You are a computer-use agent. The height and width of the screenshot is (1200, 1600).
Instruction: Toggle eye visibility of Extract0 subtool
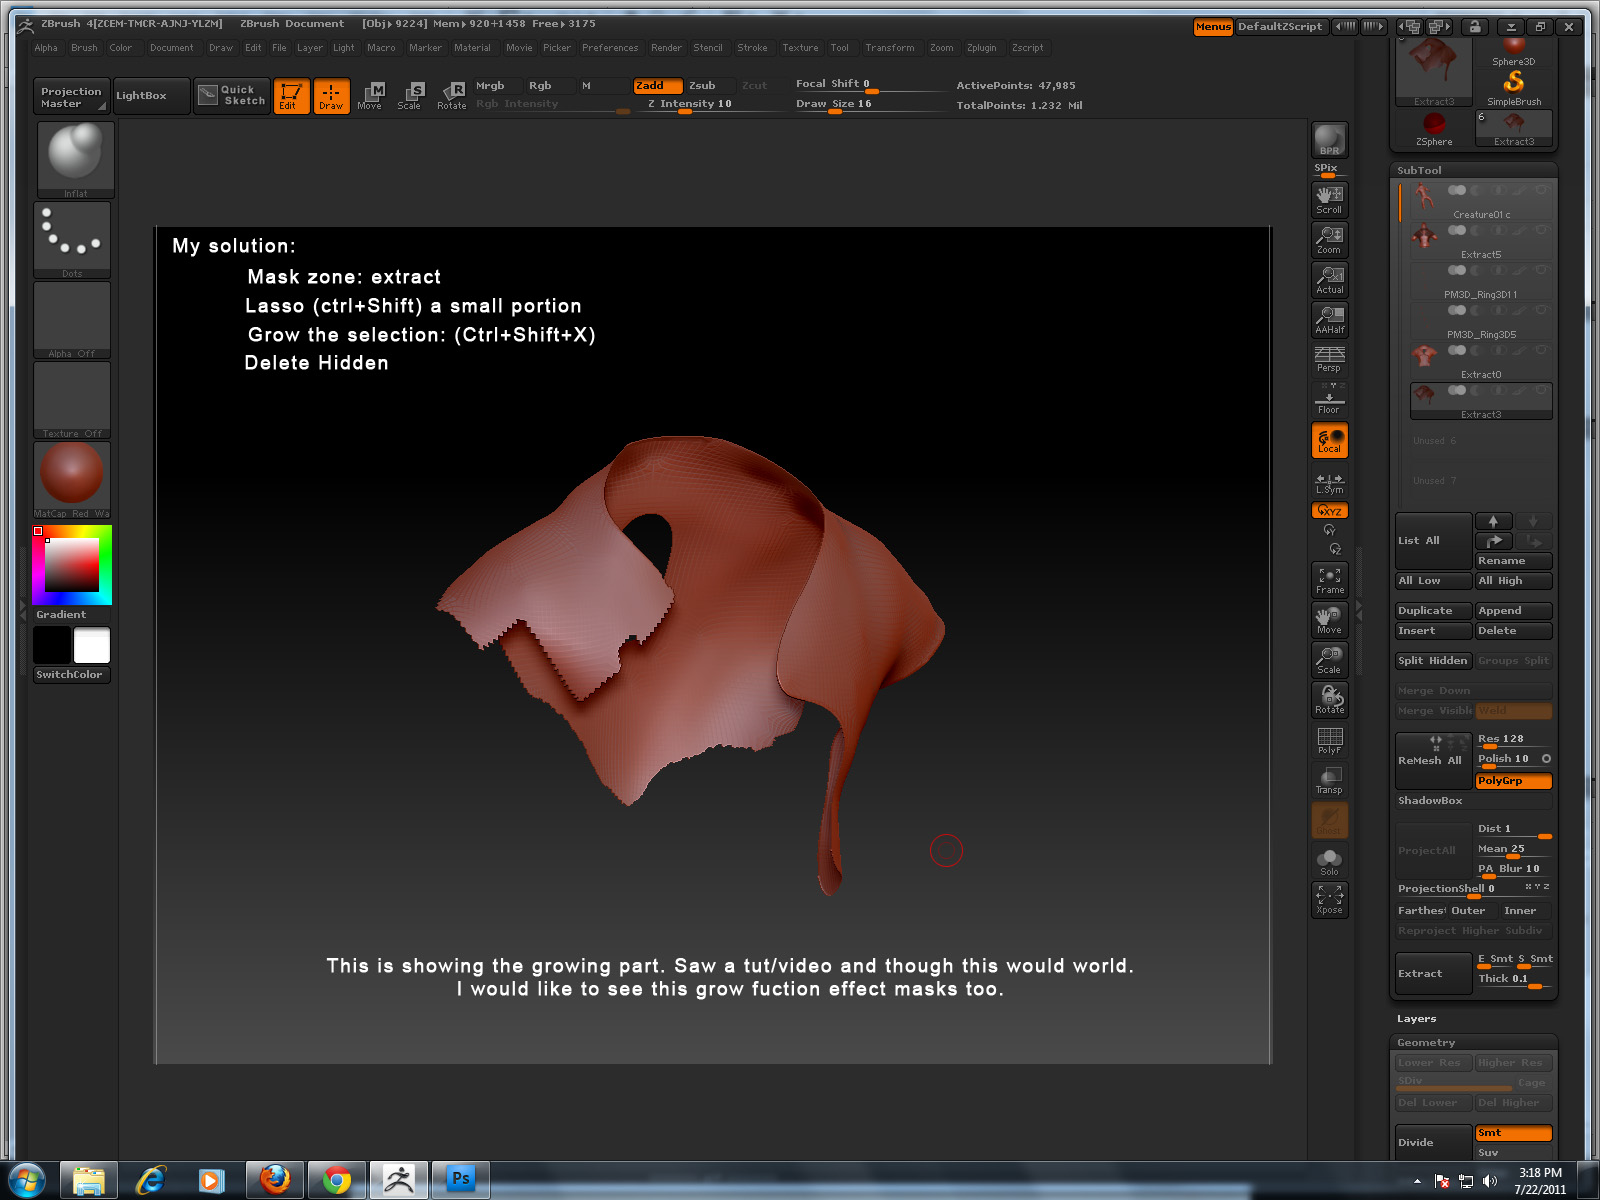[x=1541, y=350]
